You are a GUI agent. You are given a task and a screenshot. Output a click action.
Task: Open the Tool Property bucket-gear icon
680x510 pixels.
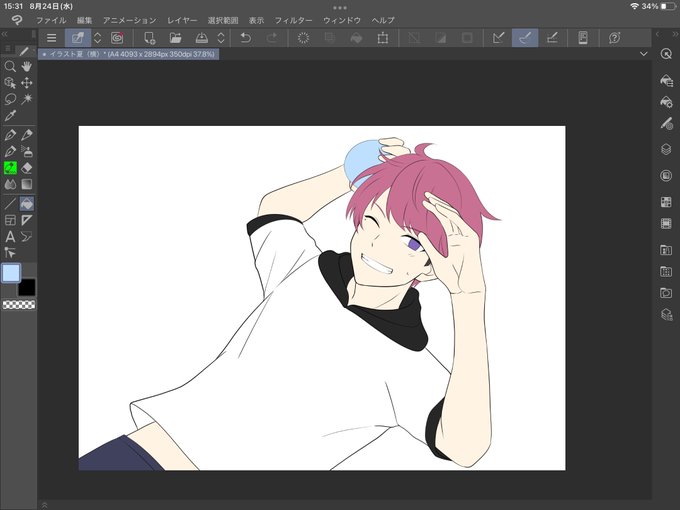pos(666,102)
